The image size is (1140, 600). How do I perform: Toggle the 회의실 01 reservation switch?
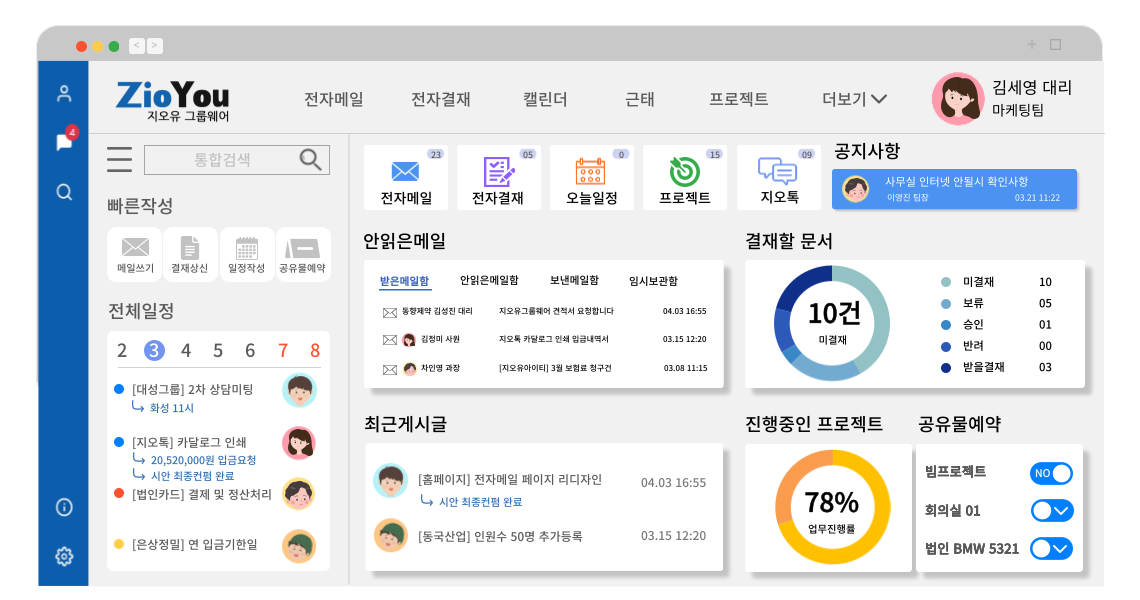pos(1051,511)
